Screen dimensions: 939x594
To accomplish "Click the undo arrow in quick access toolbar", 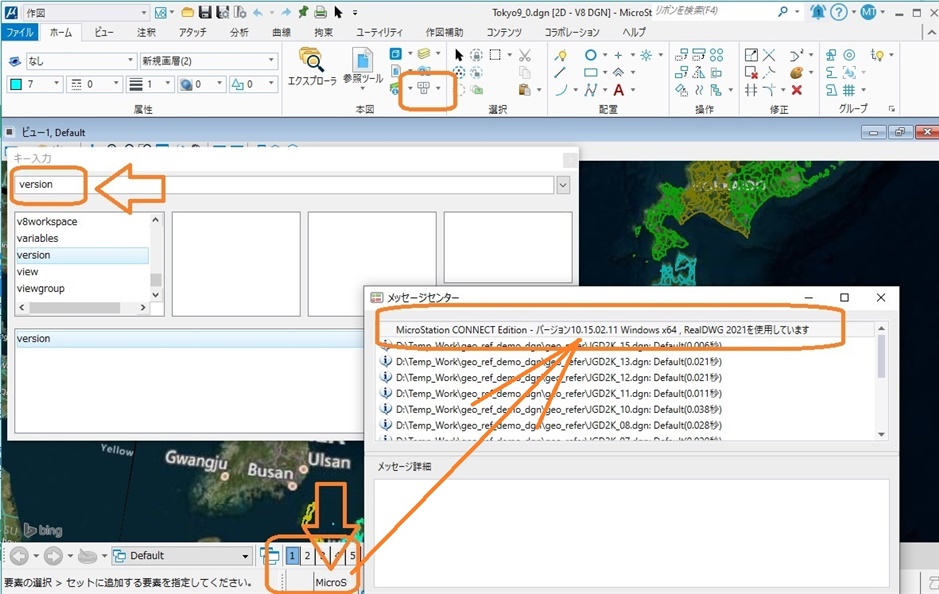I will (x=258, y=12).
